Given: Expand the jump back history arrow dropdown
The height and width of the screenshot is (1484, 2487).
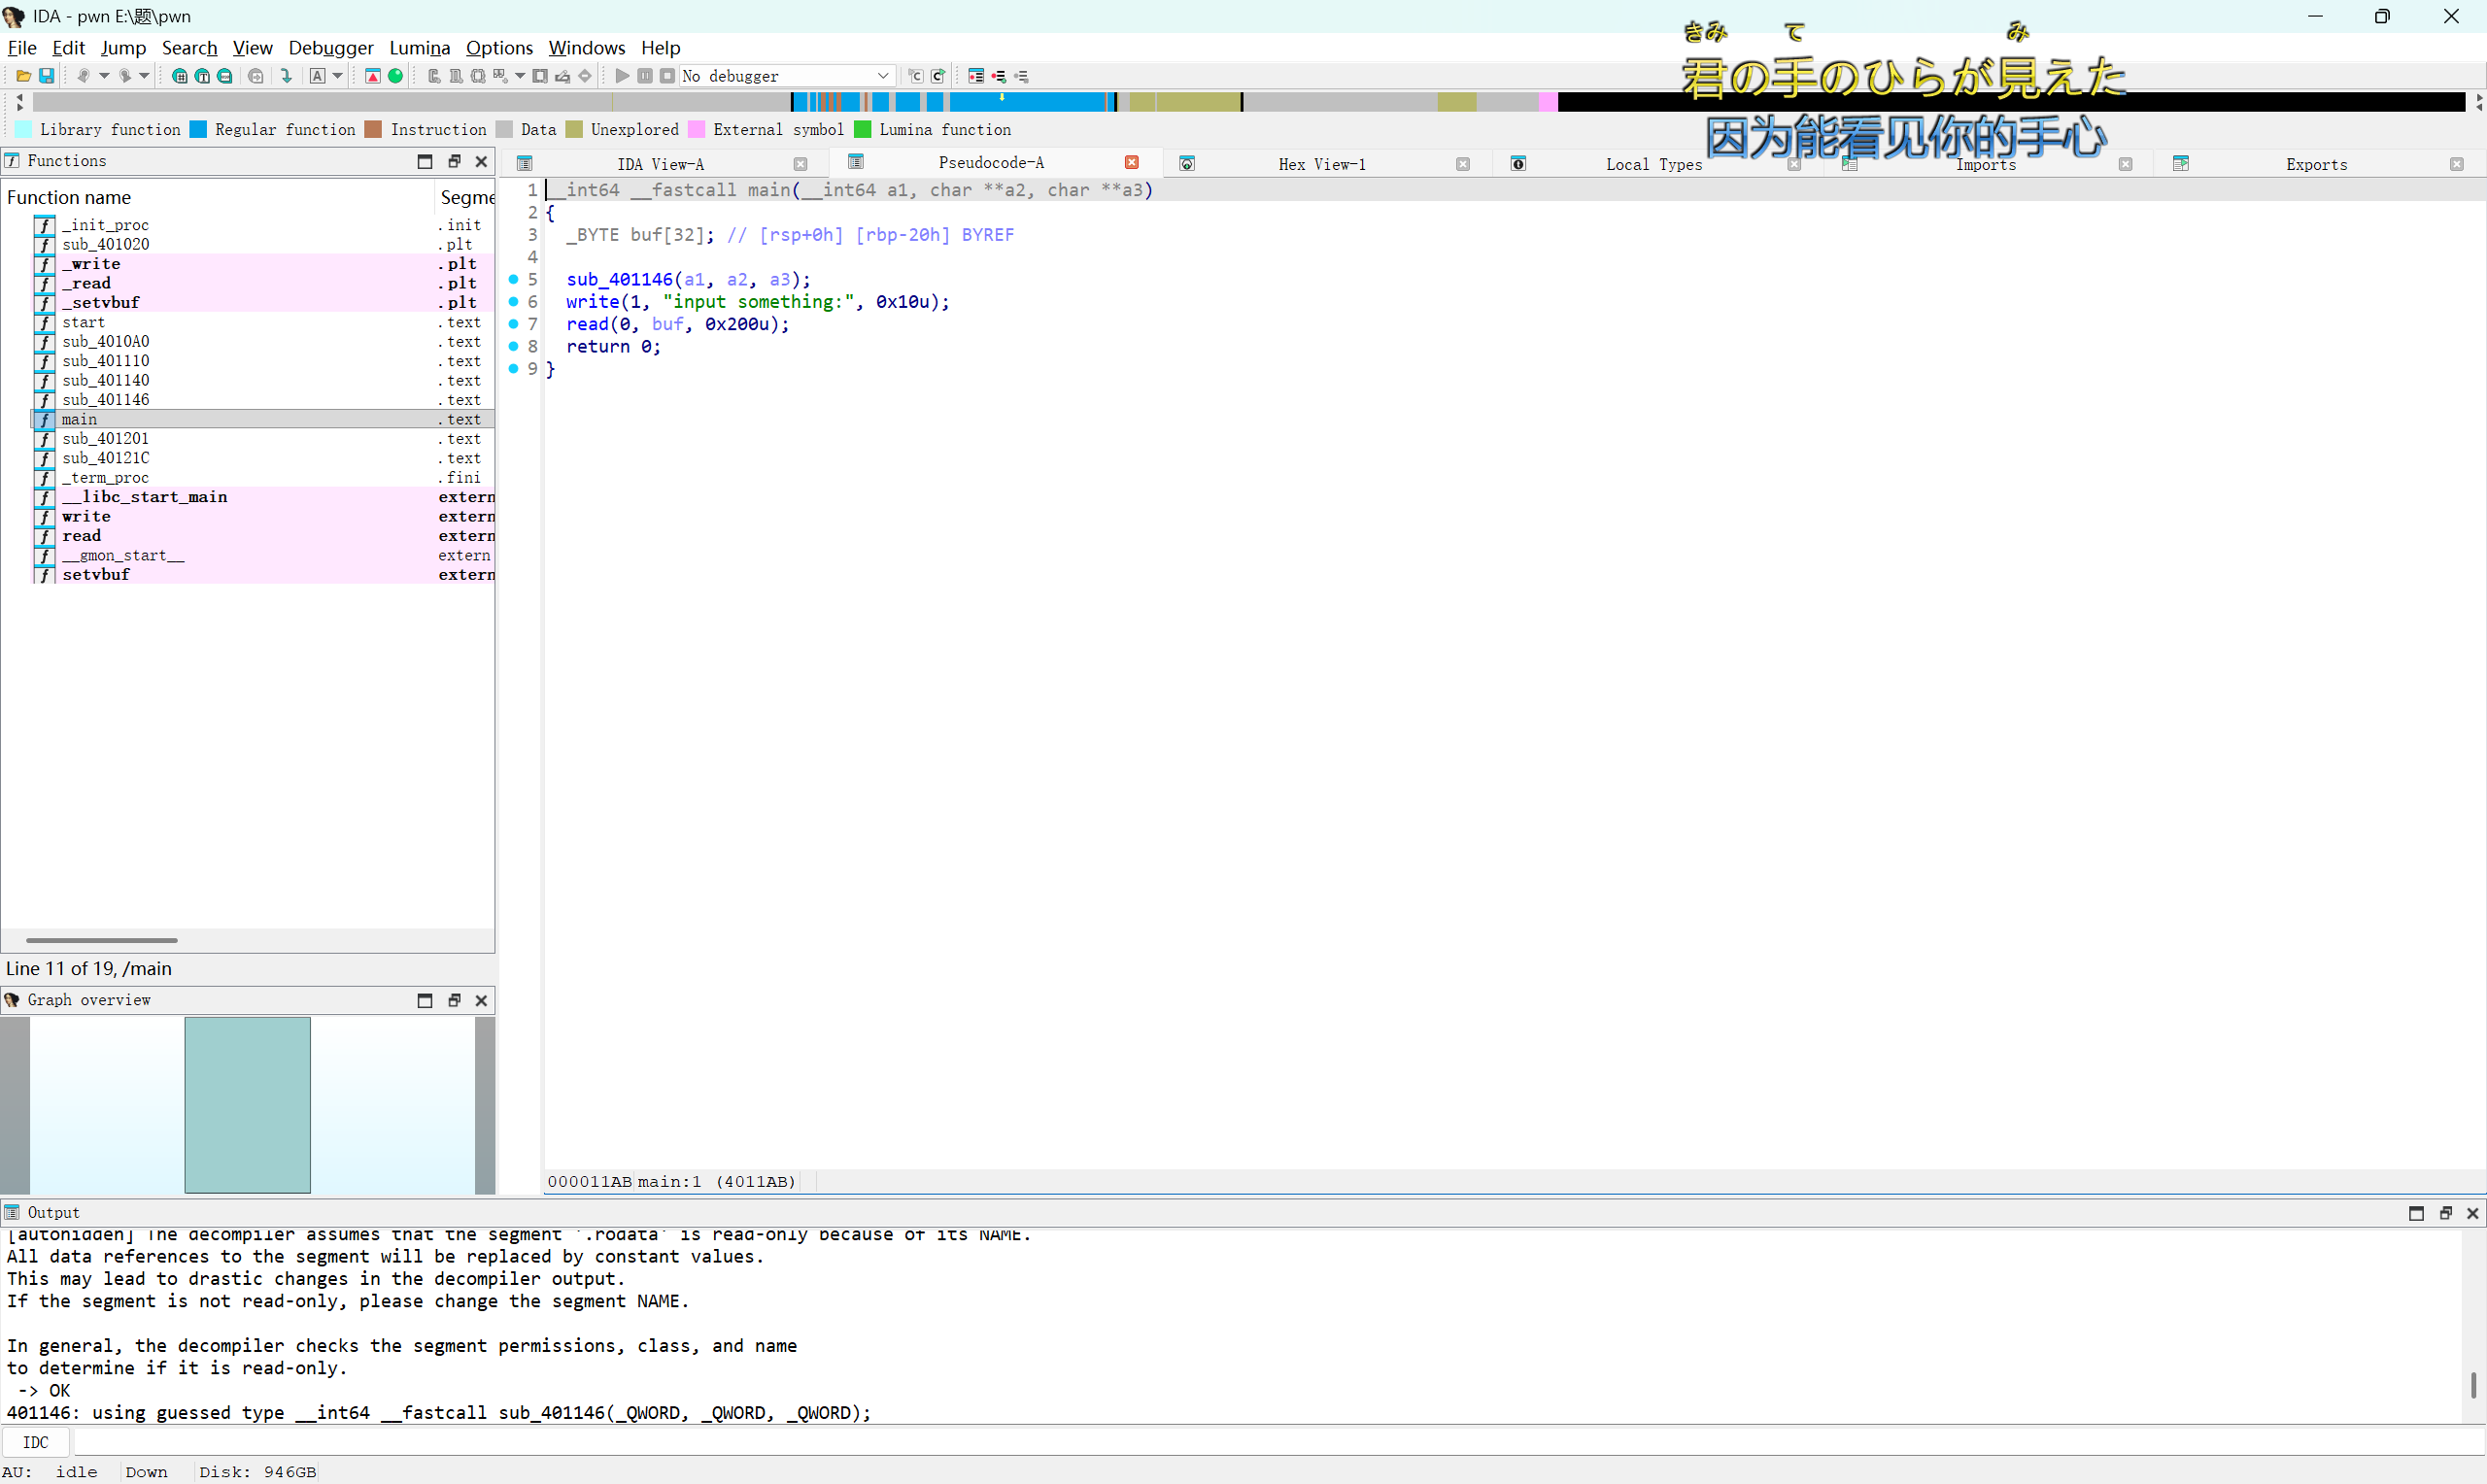Looking at the screenshot, I should pos(104,76).
